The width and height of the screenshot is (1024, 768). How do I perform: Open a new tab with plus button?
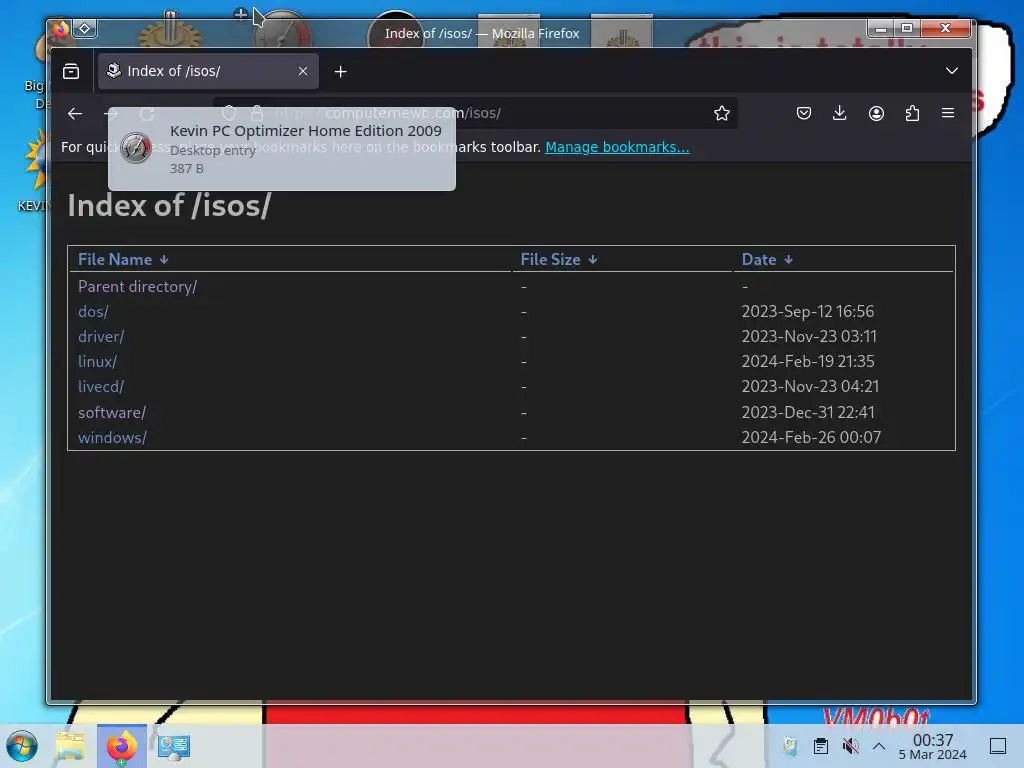(x=340, y=72)
